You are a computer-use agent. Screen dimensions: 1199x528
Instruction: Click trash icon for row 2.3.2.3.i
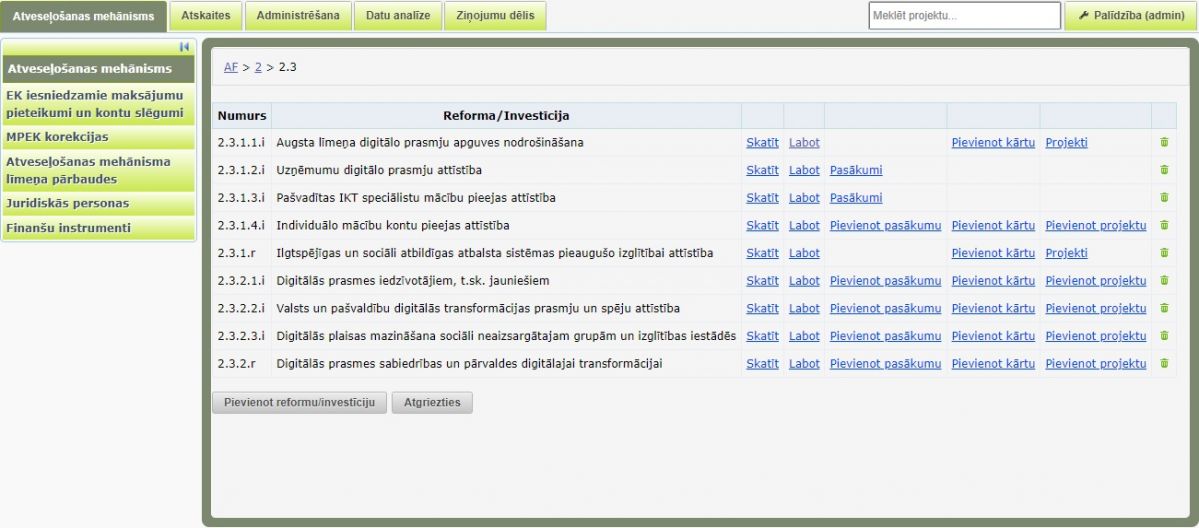click(1164, 336)
